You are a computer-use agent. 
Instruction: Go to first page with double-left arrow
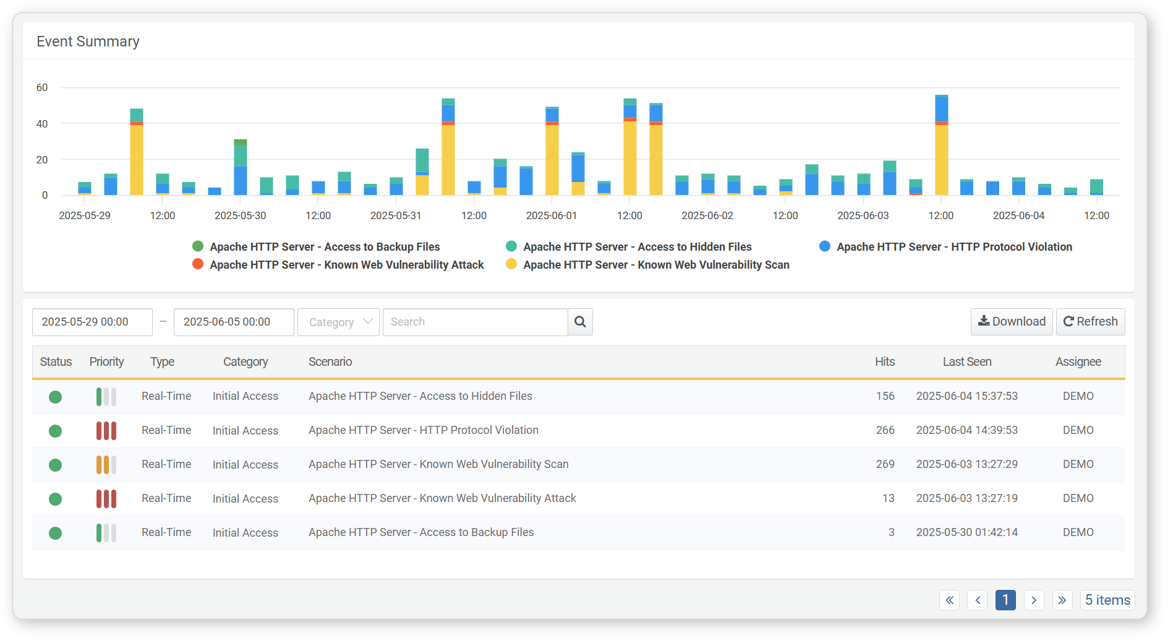click(x=950, y=600)
